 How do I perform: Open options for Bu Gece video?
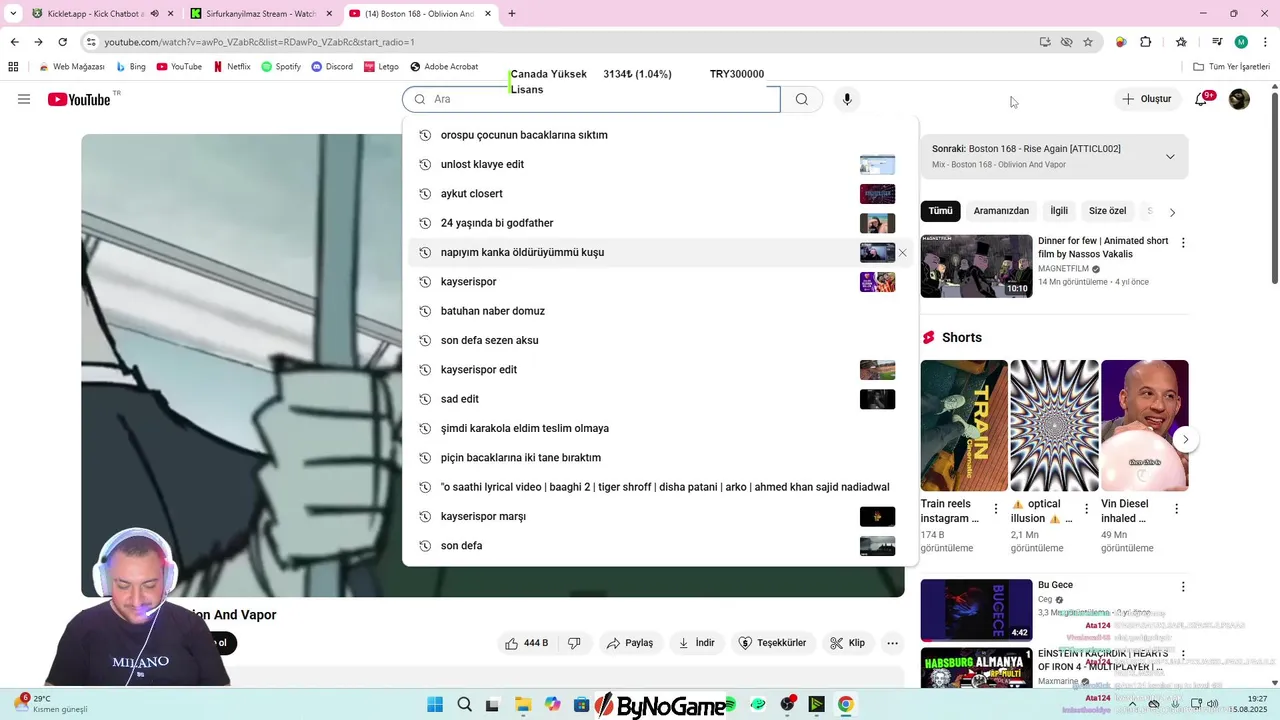pos(1183,587)
